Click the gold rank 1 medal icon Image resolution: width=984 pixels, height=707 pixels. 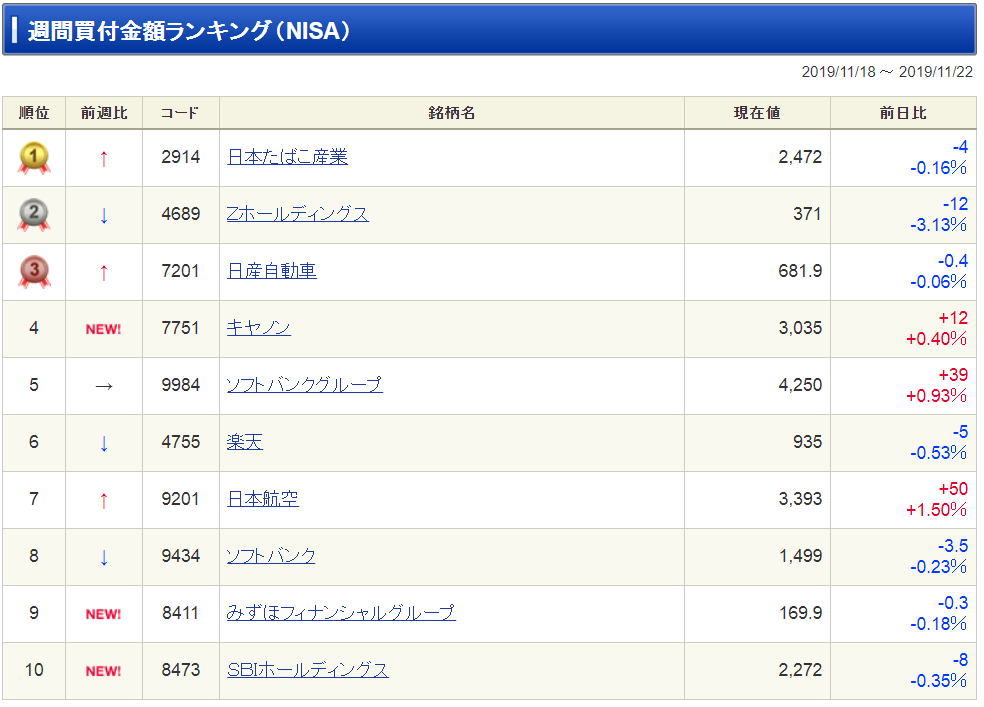[34, 157]
